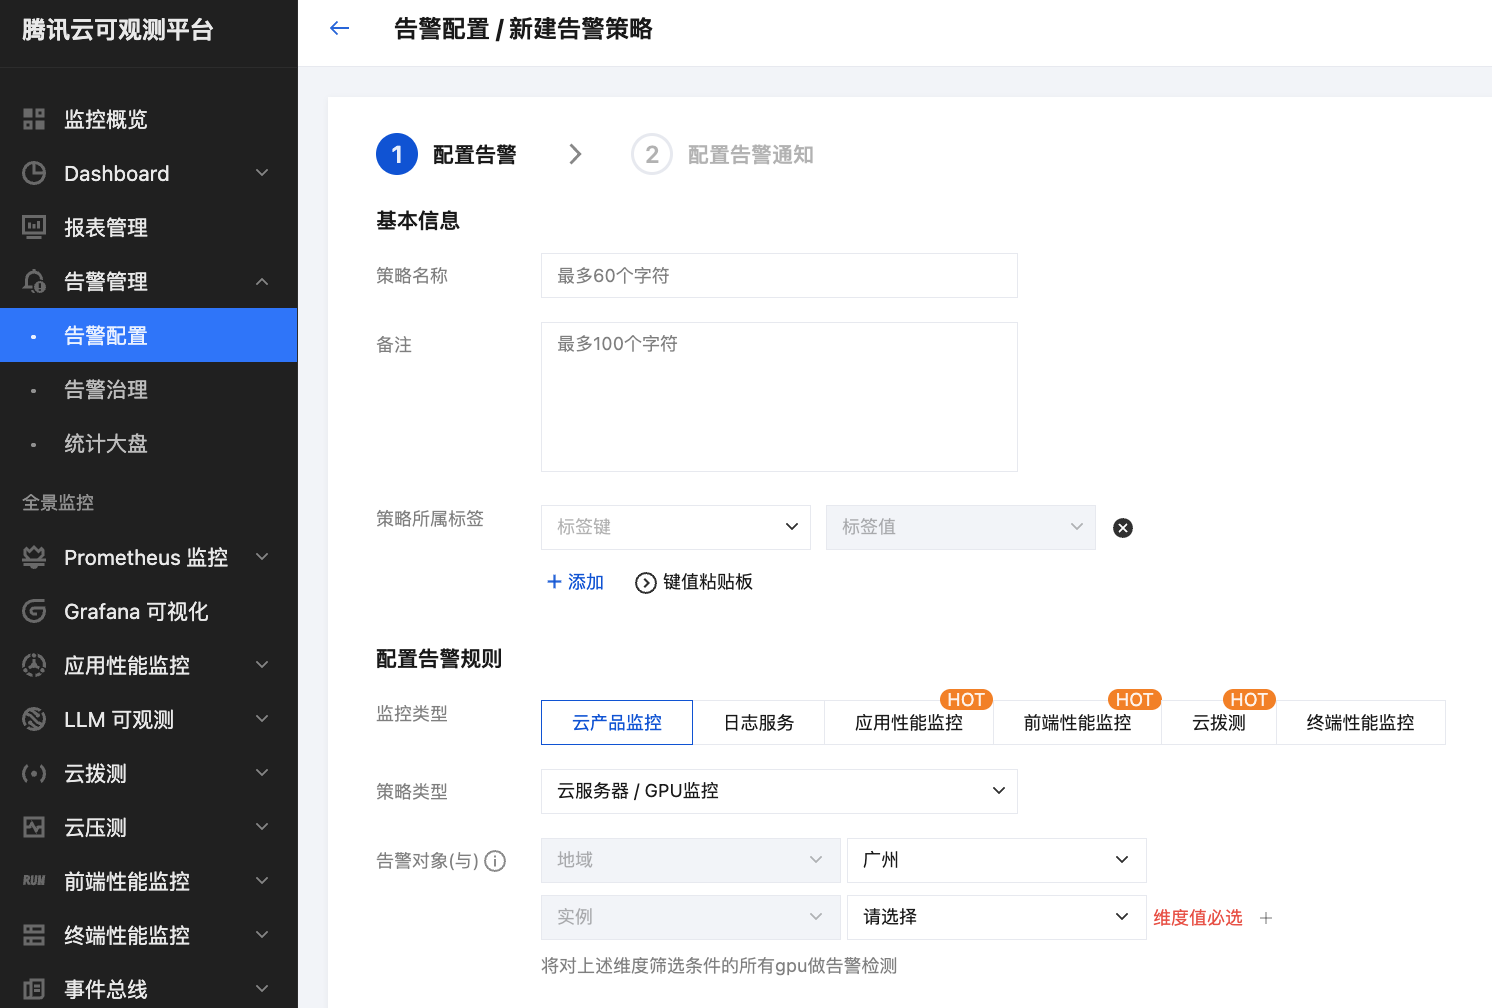Click the 备注 text area

pos(779,397)
